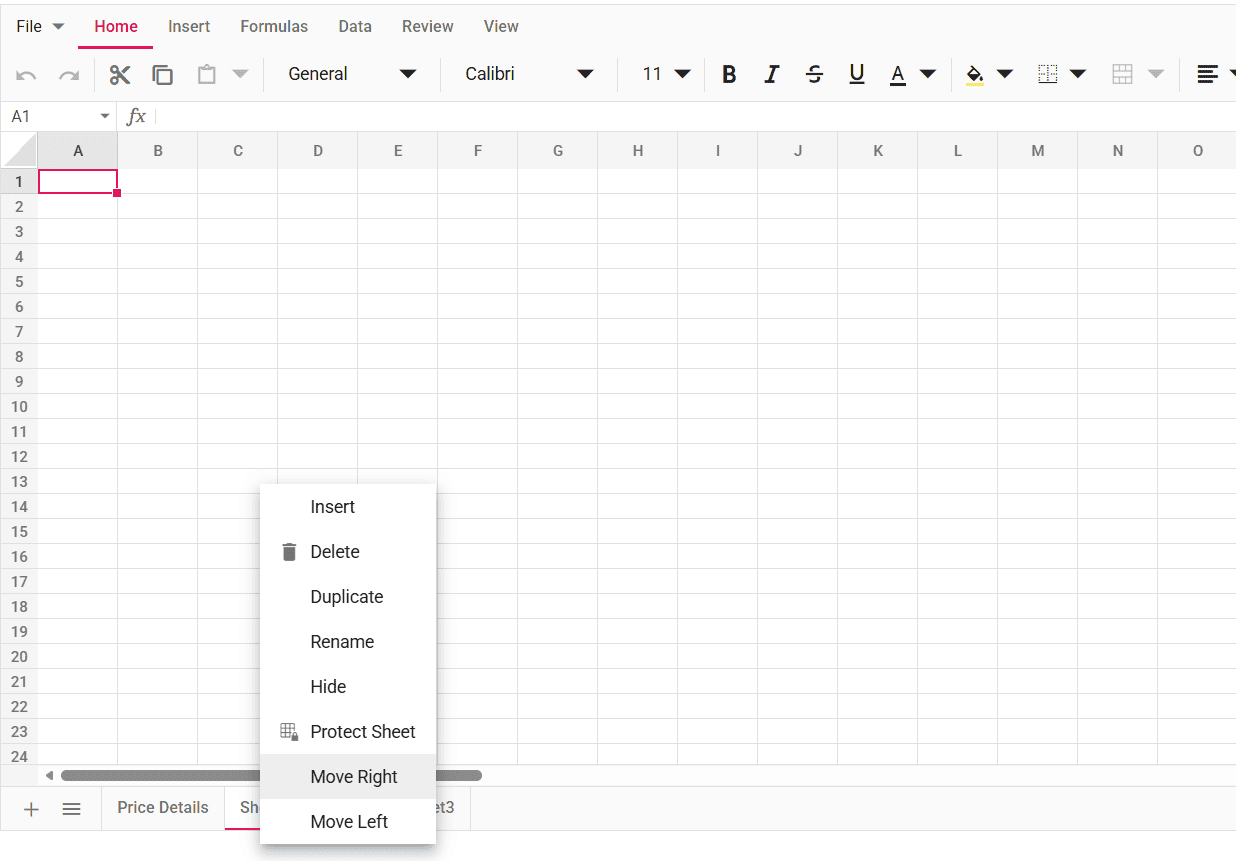The height and width of the screenshot is (861, 1236).
Task: Click the Borders icon
Action: point(1048,74)
